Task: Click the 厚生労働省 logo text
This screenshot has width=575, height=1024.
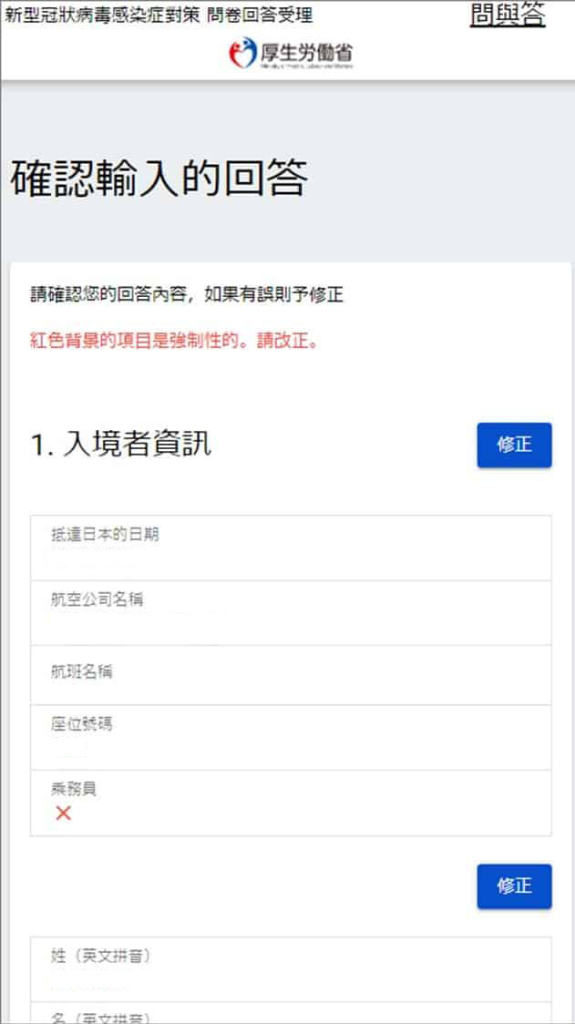Action: 306,53
